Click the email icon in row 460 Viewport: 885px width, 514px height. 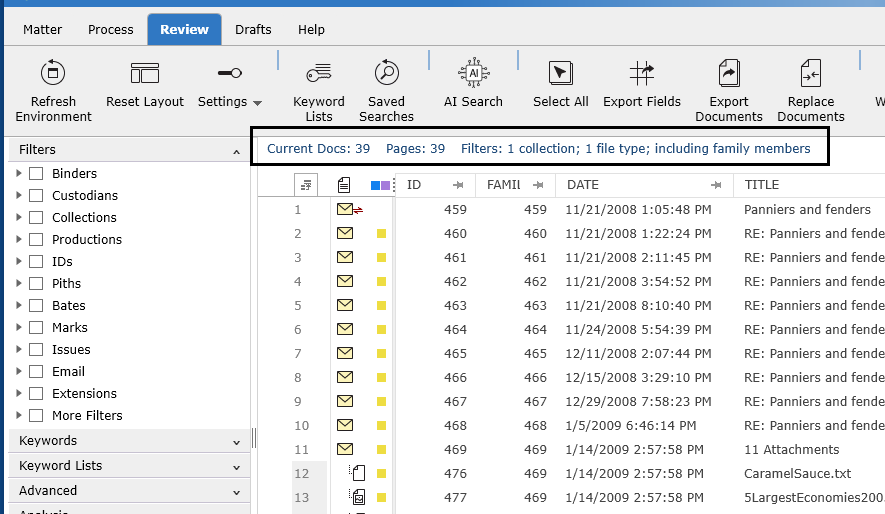[345, 233]
